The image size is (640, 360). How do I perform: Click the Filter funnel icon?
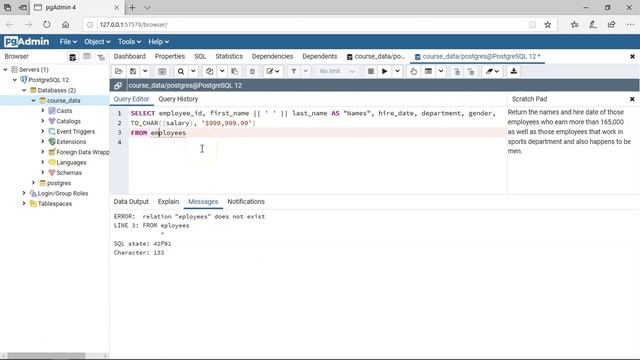click(293, 71)
